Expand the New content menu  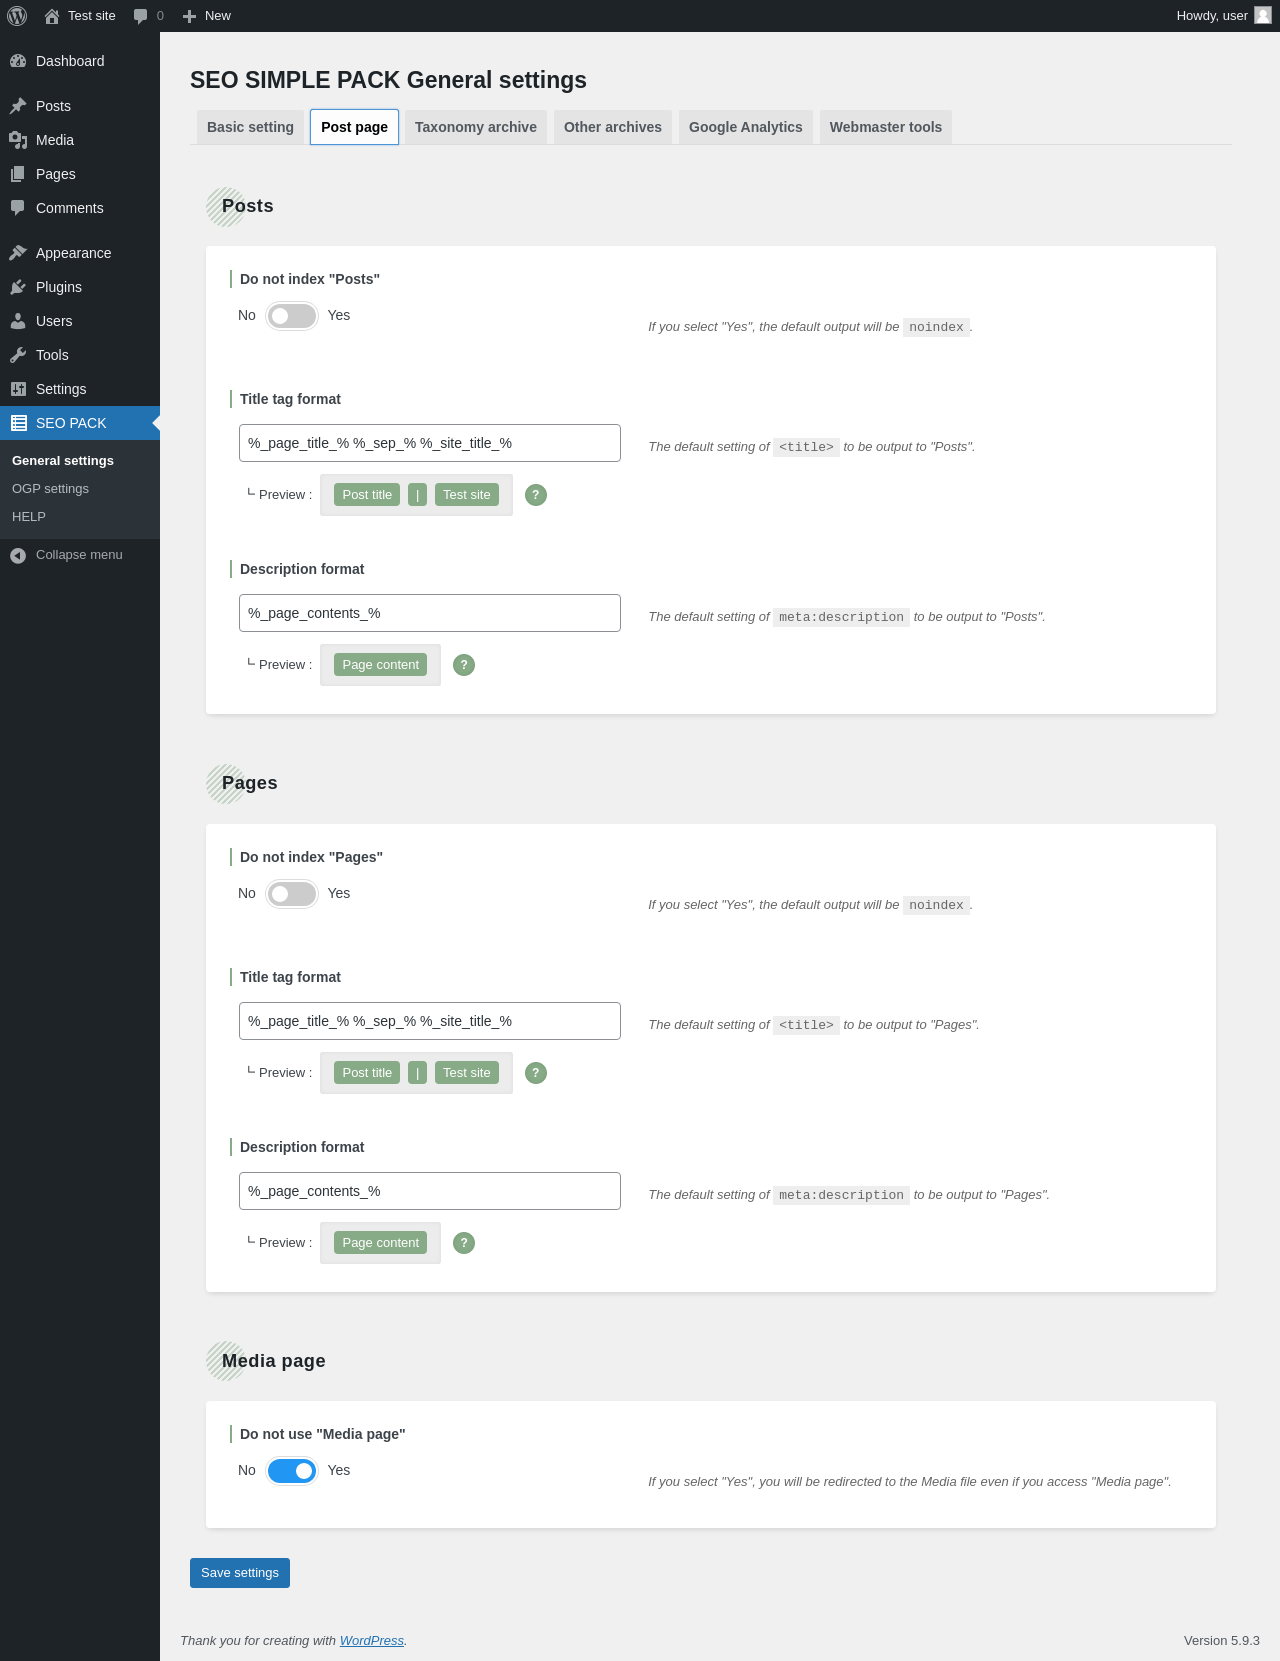click(207, 16)
